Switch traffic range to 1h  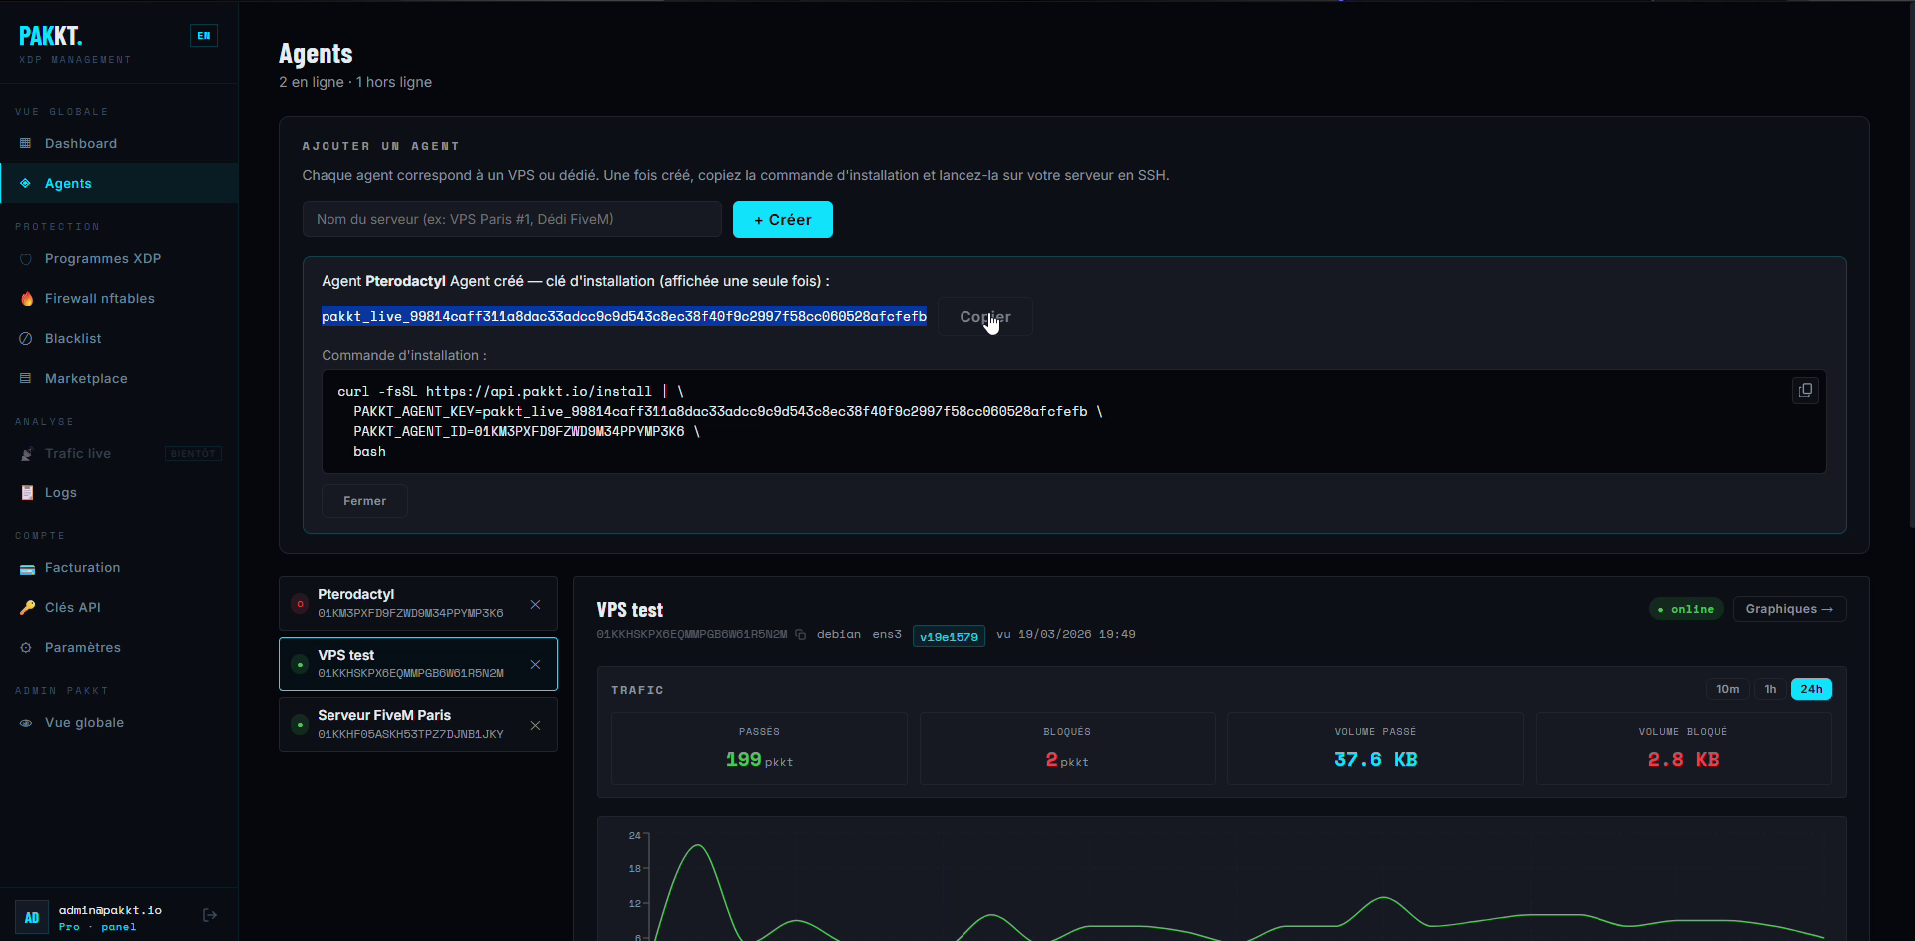pos(1770,689)
